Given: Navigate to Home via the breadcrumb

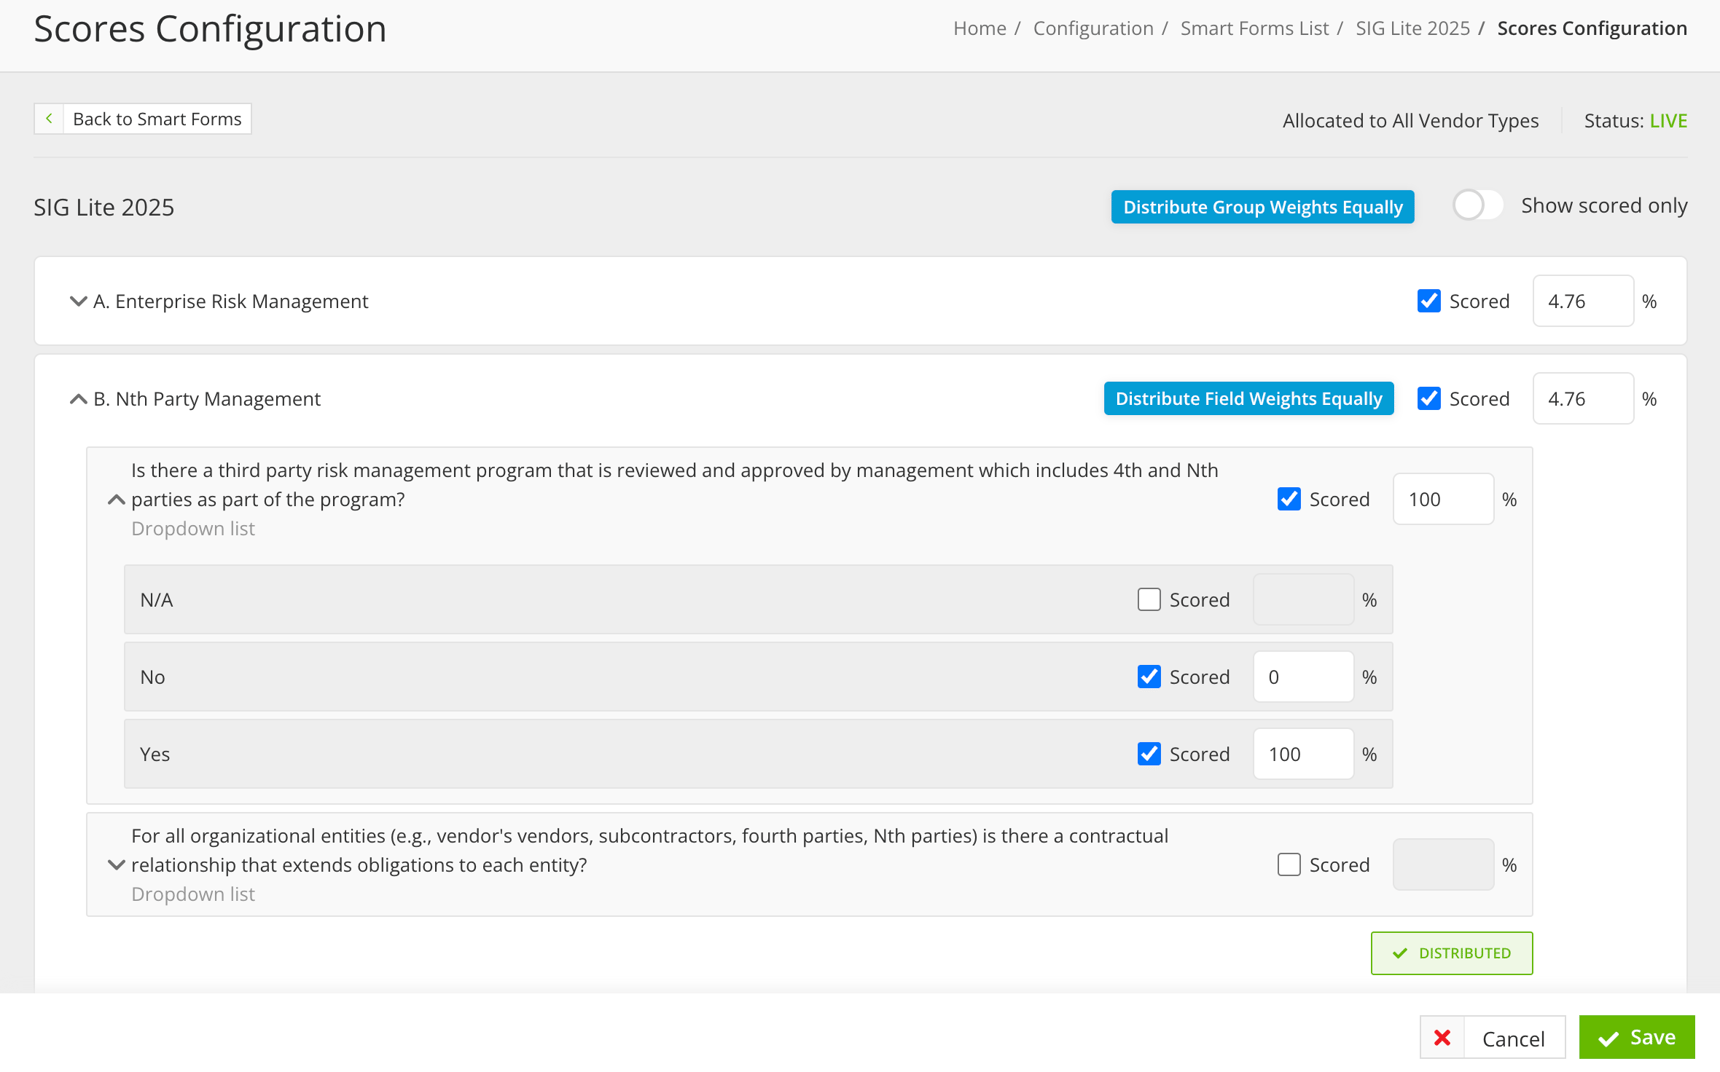Looking at the screenshot, I should (979, 28).
